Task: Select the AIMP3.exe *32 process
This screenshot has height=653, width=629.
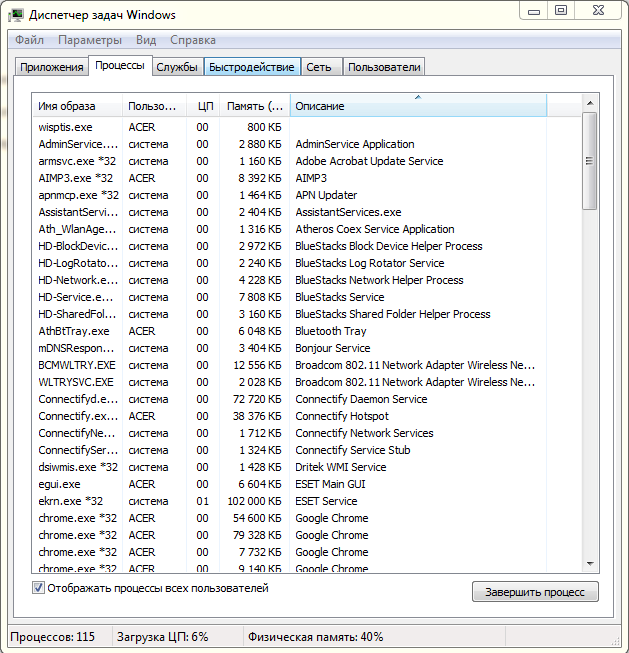Action: click(289, 178)
